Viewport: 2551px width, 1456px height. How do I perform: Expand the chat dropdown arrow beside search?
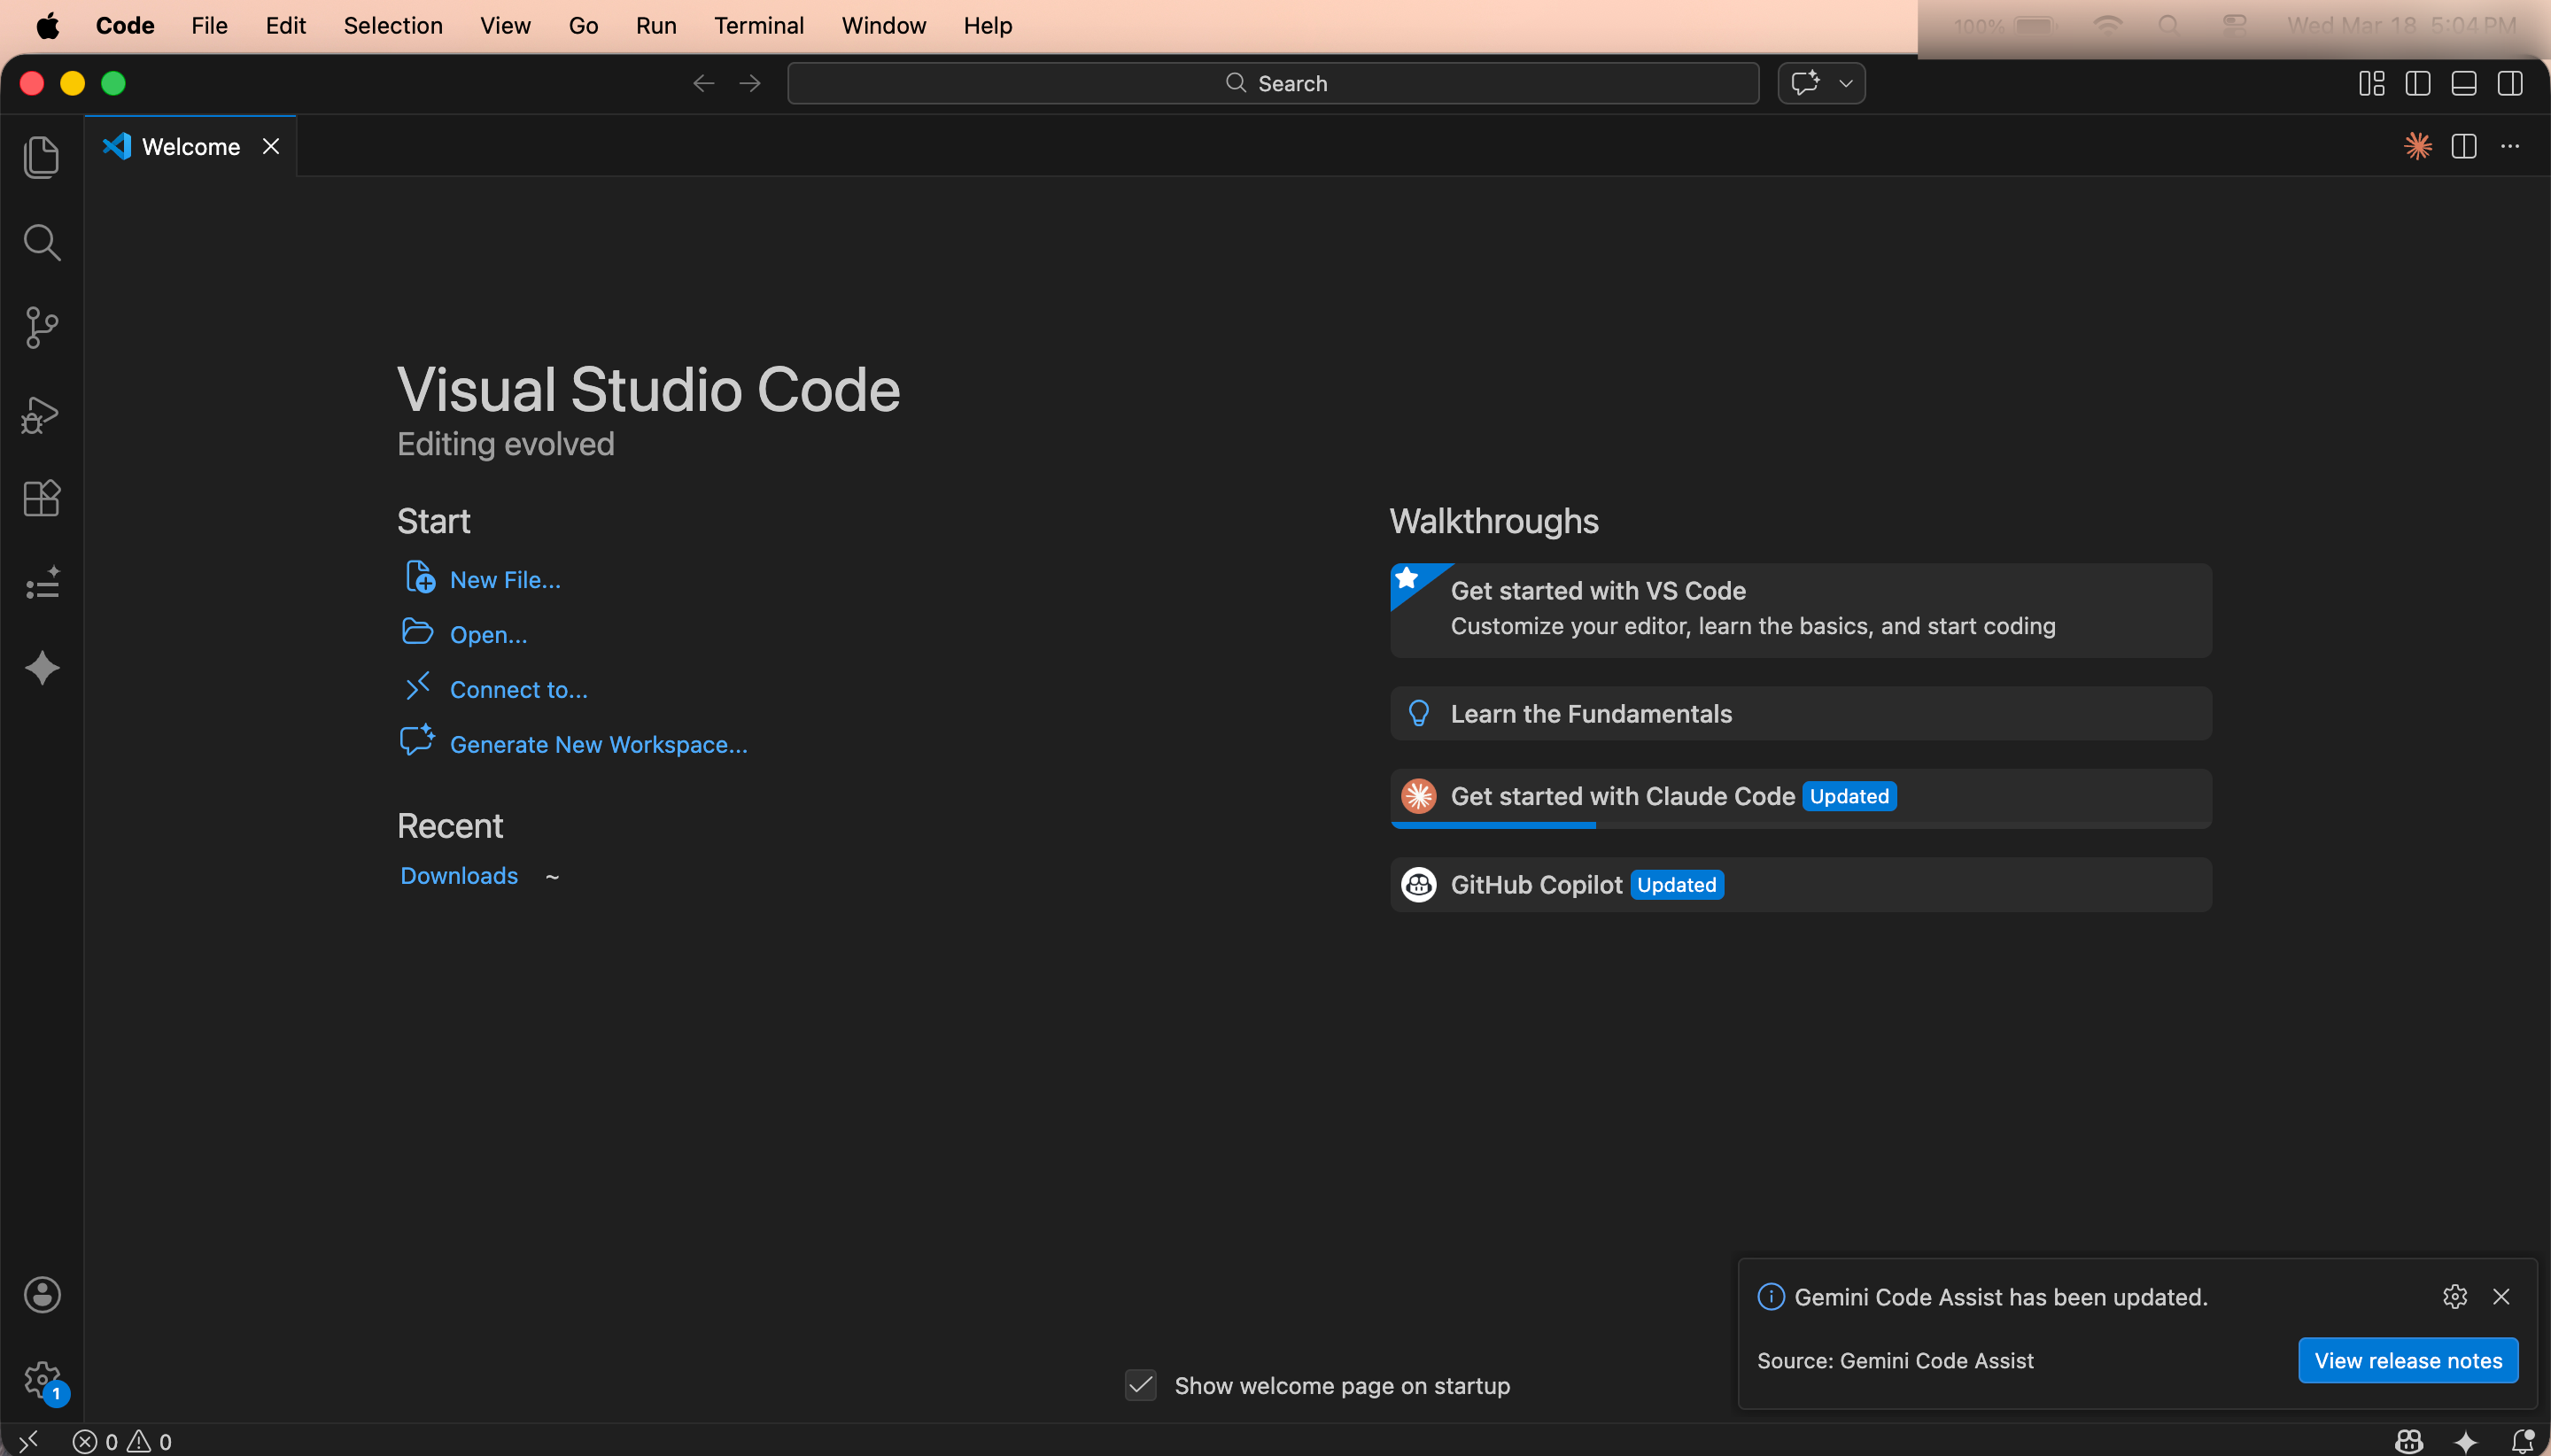click(1845, 84)
